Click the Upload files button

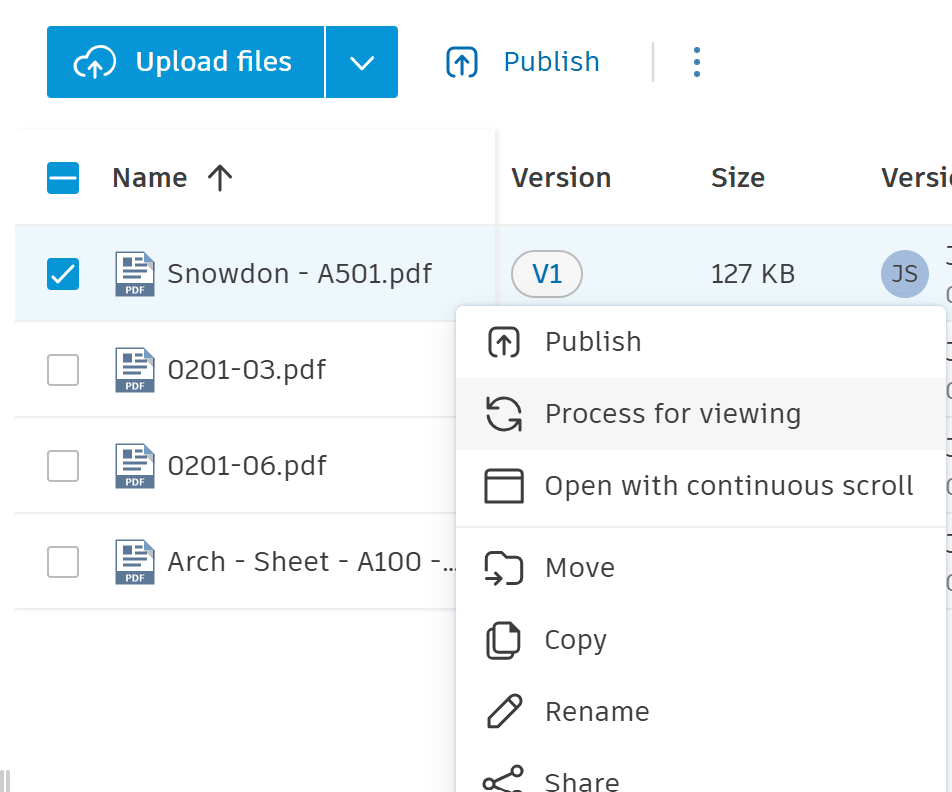pyautogui.click(x=185, y=62)
